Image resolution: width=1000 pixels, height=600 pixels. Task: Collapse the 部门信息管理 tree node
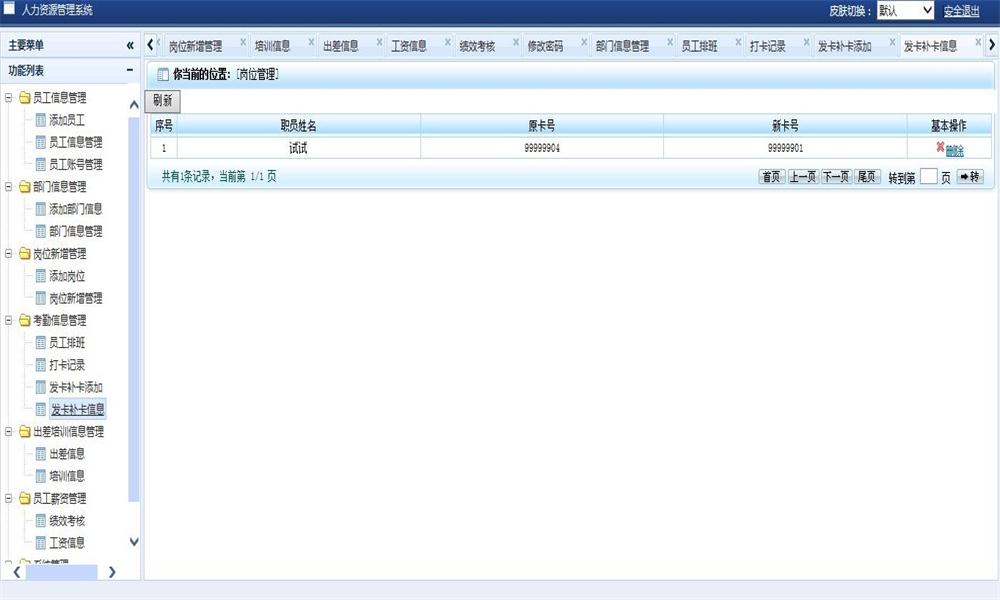click(x=9, y=187)
